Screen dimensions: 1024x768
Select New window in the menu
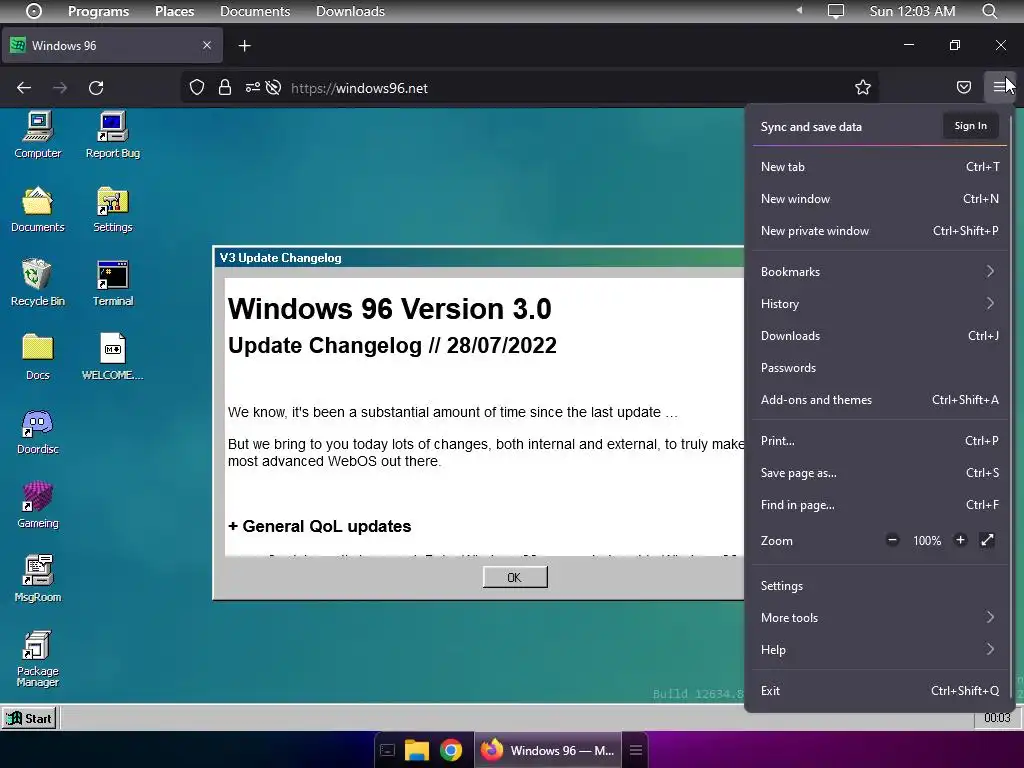click(x=880, y=199)
